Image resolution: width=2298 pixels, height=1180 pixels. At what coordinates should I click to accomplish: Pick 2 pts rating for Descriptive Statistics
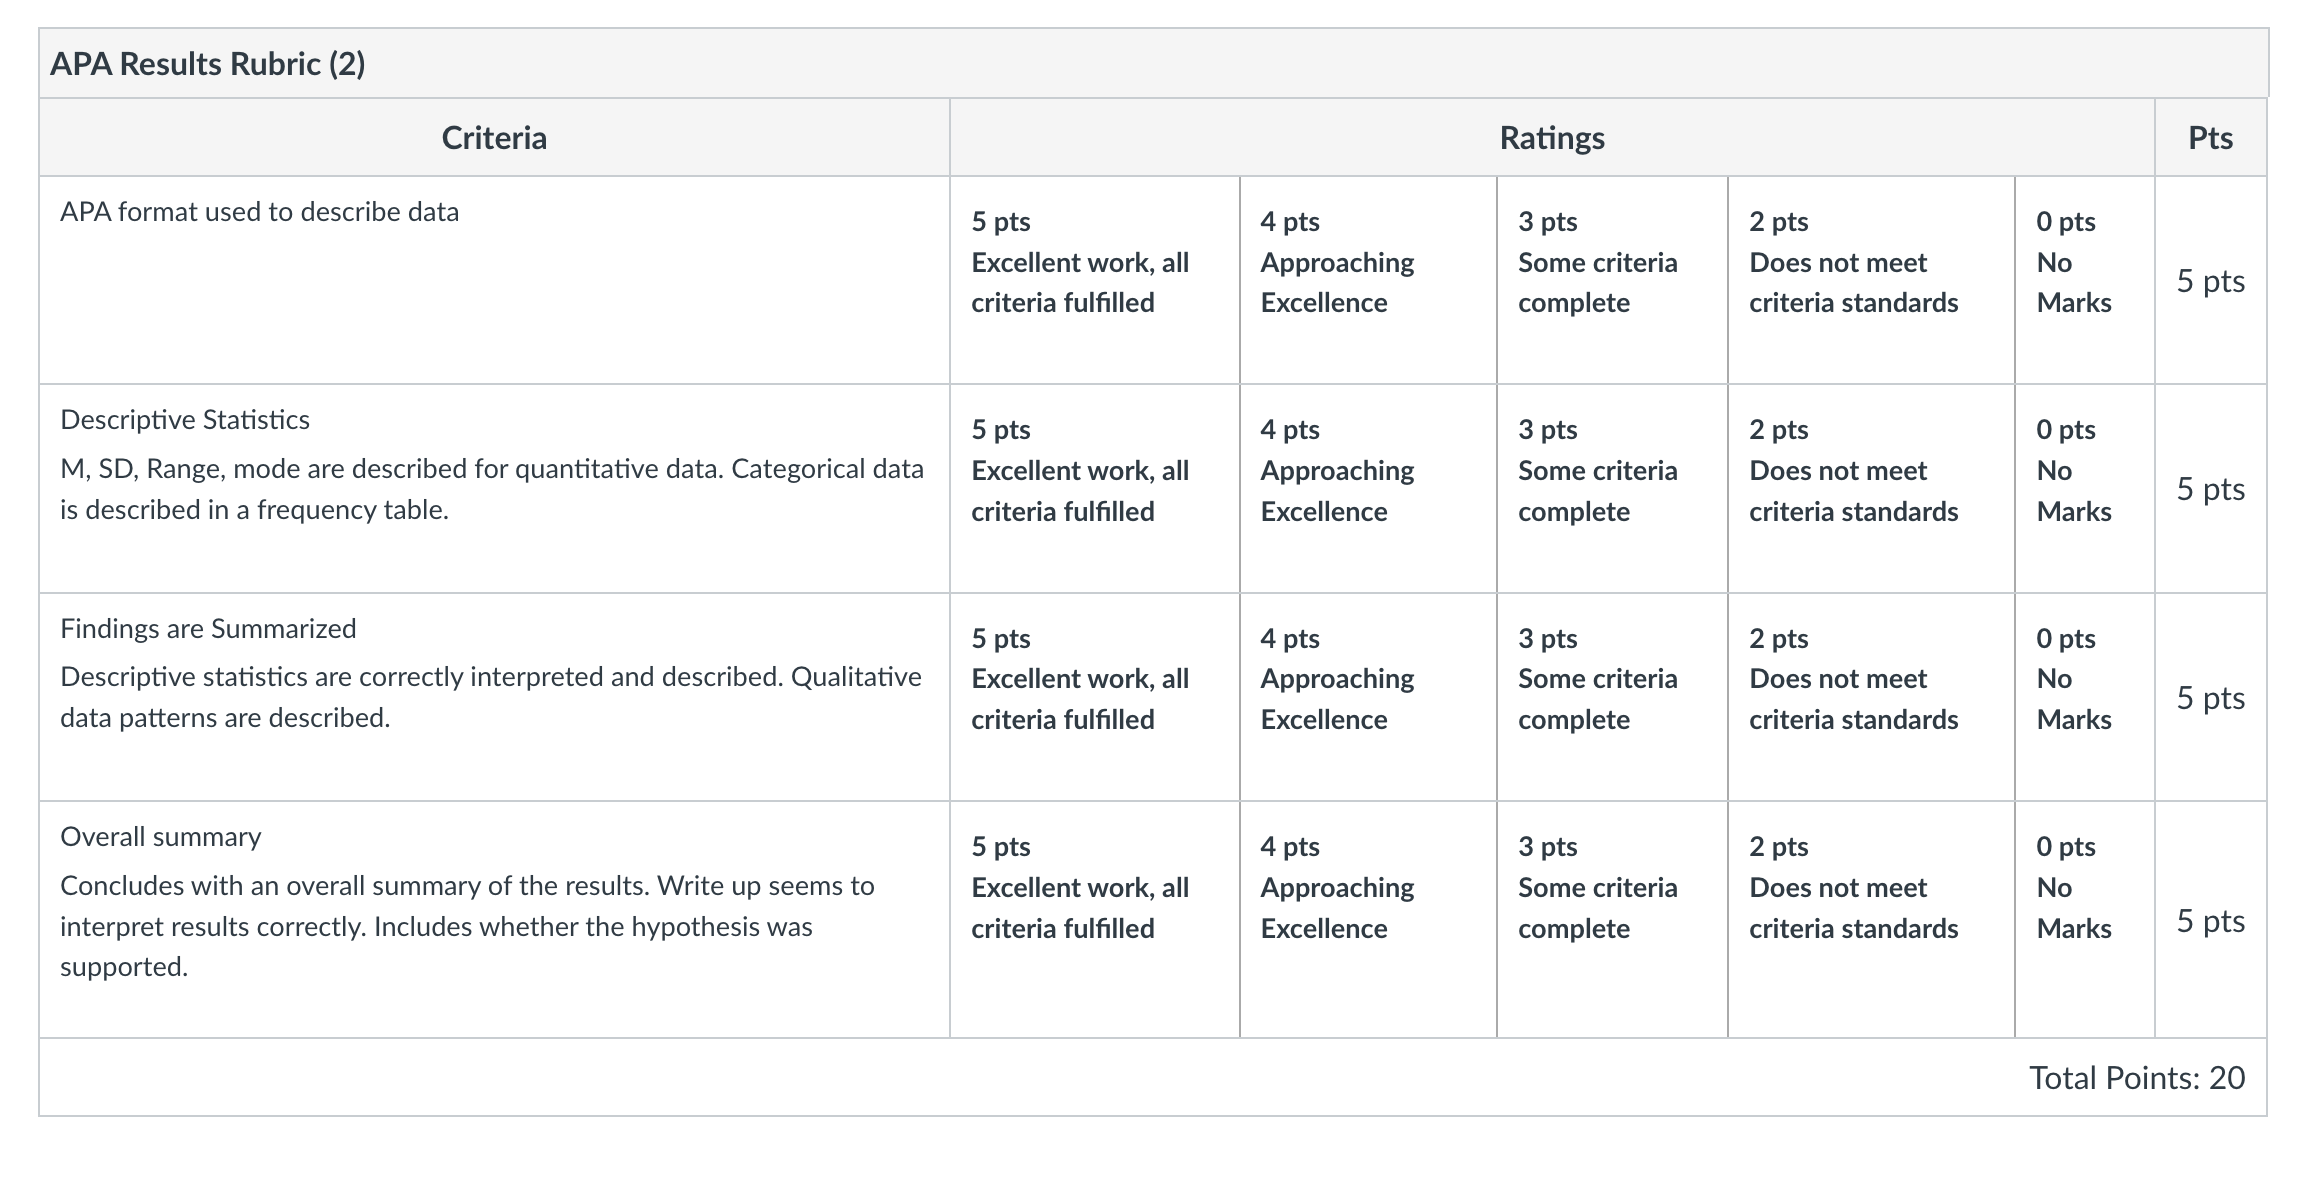click(1870, 489)
